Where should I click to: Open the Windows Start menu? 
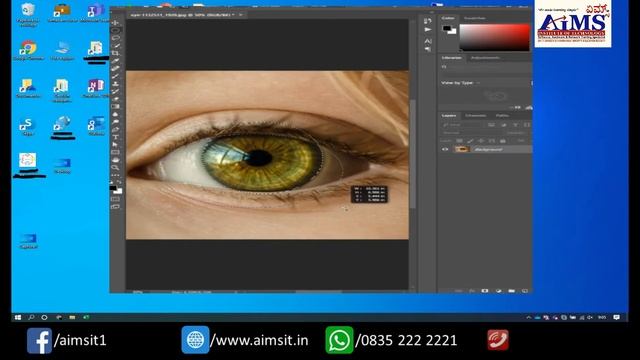pos(18,318)
